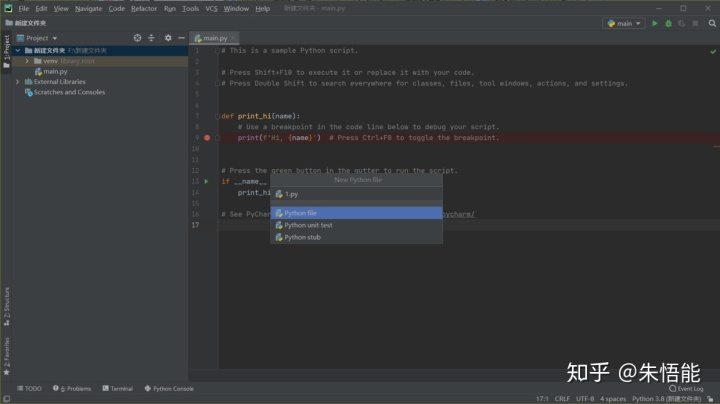Open the Navigate menu
The width and height of the screenshot is (720, 404).
pyautogui.click(x=88, y=8)
